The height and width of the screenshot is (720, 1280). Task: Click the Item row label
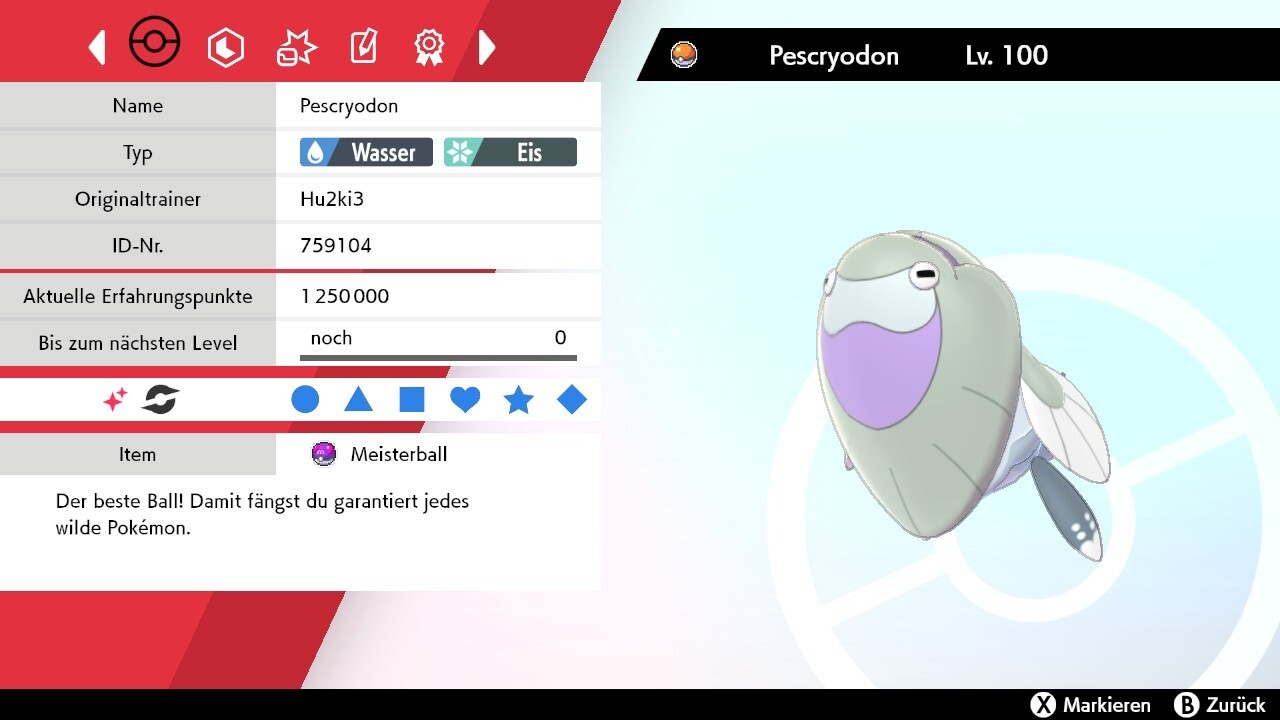[x=138, y=455]
